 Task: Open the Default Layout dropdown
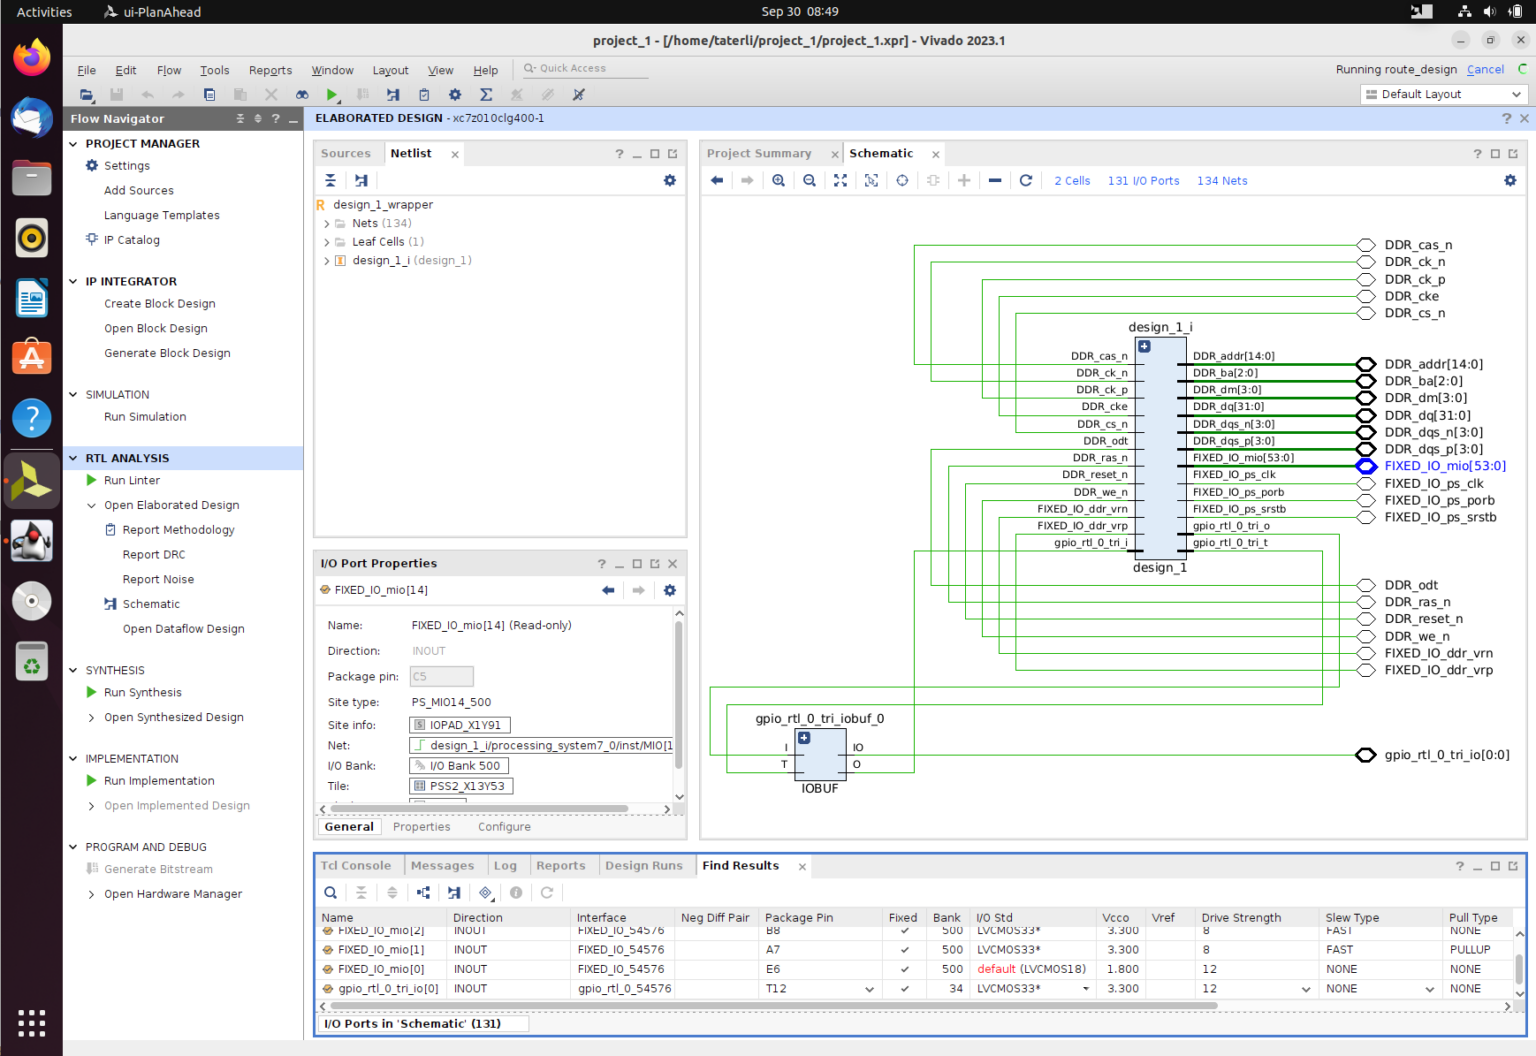click(1443, 94)
